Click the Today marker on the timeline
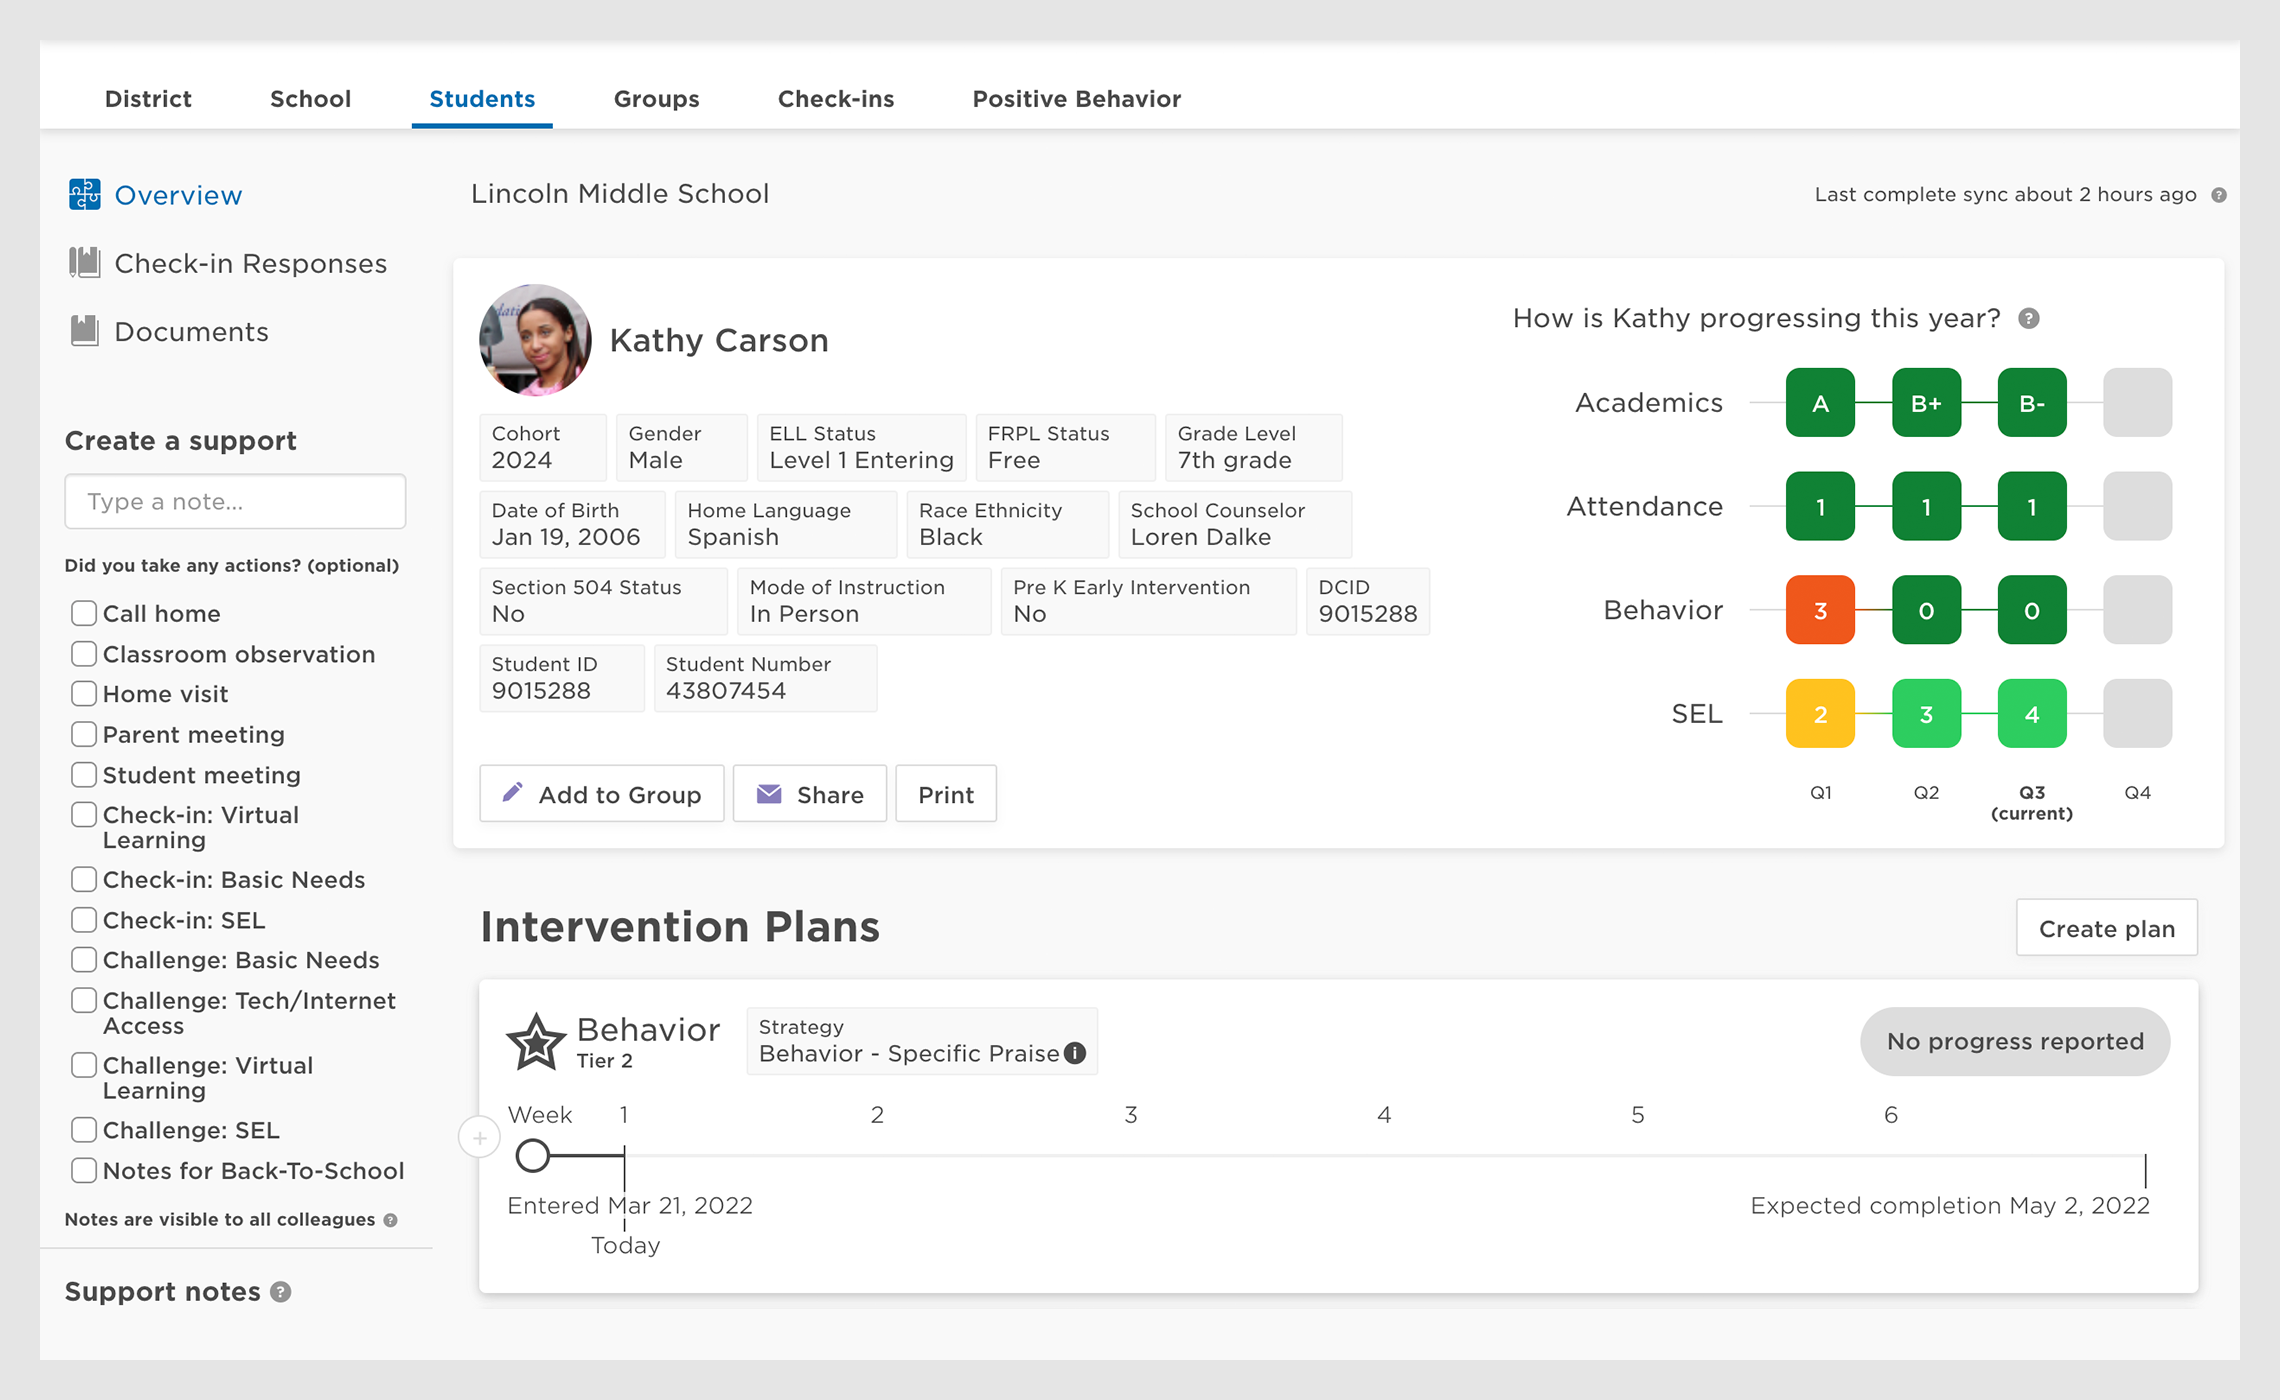 click(625, 1245)
